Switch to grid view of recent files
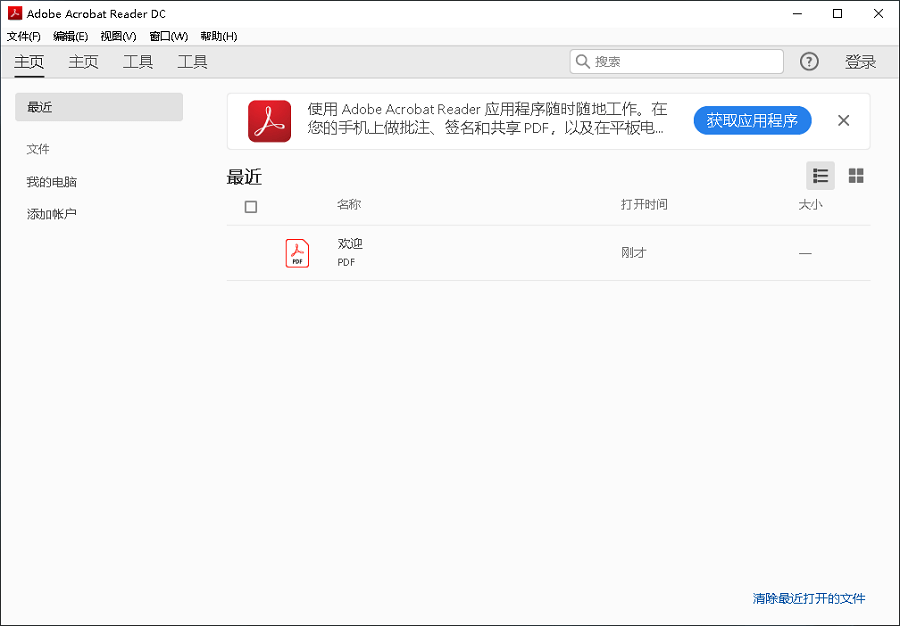The height and width of the screenshot is (626, 900). click(x=856, y=175)
